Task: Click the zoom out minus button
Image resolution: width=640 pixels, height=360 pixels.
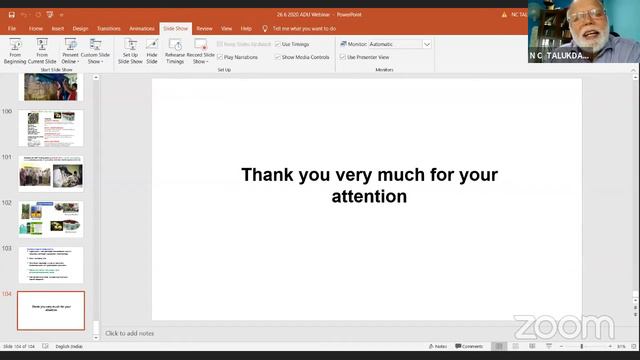Action: (x=561, y=346)
